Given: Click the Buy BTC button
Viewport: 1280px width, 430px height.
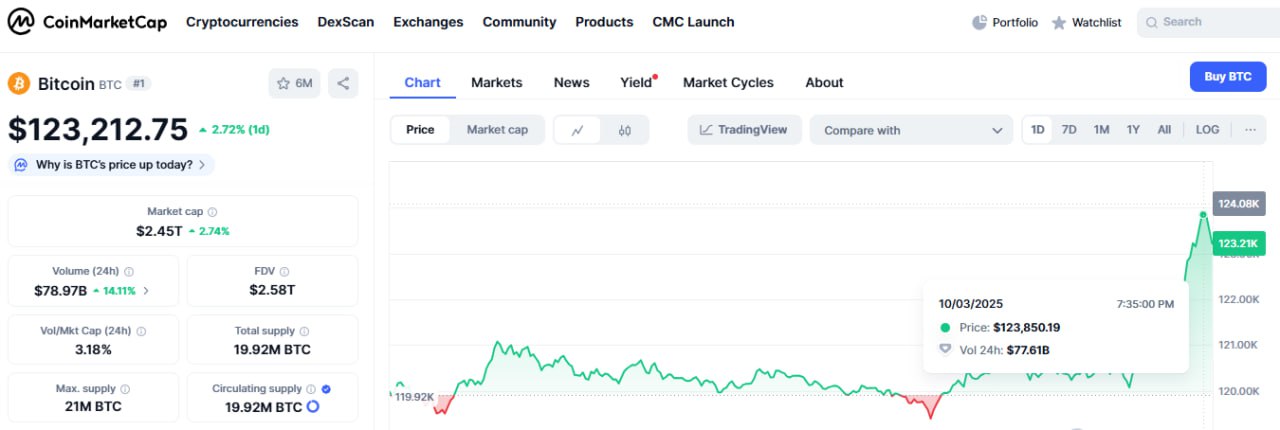Looking at the screenshot, I should tap(1228, 77).
